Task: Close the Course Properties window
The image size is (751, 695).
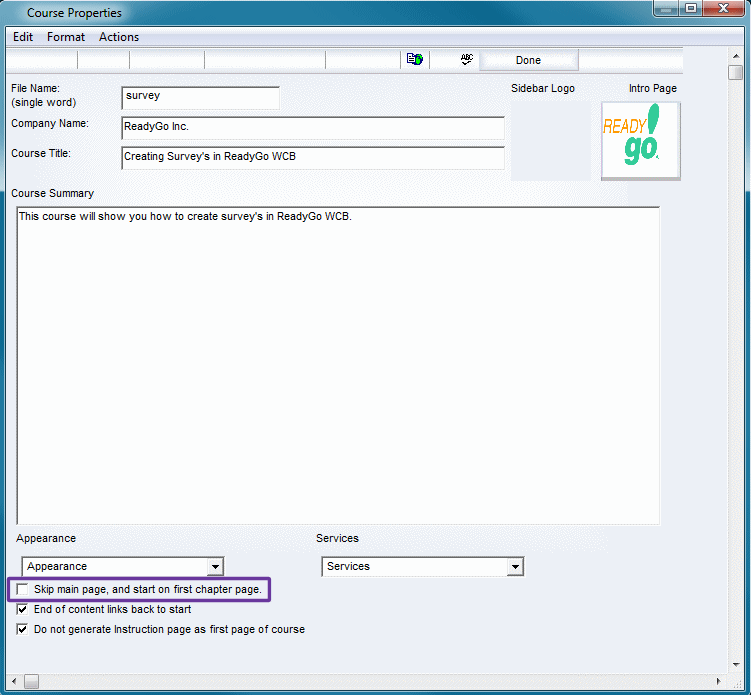Action: click(724, 8)
